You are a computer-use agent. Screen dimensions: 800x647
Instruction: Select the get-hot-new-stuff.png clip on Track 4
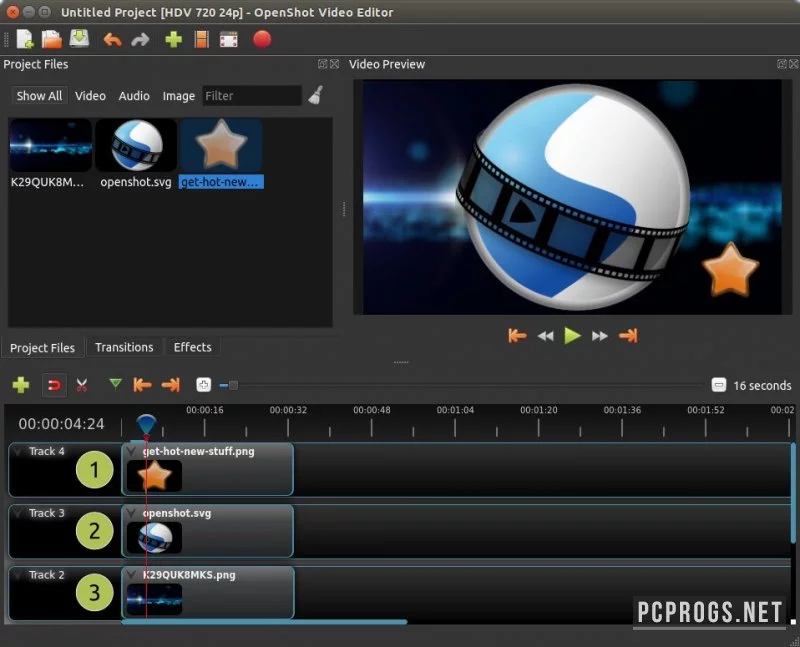coord(208,469)
